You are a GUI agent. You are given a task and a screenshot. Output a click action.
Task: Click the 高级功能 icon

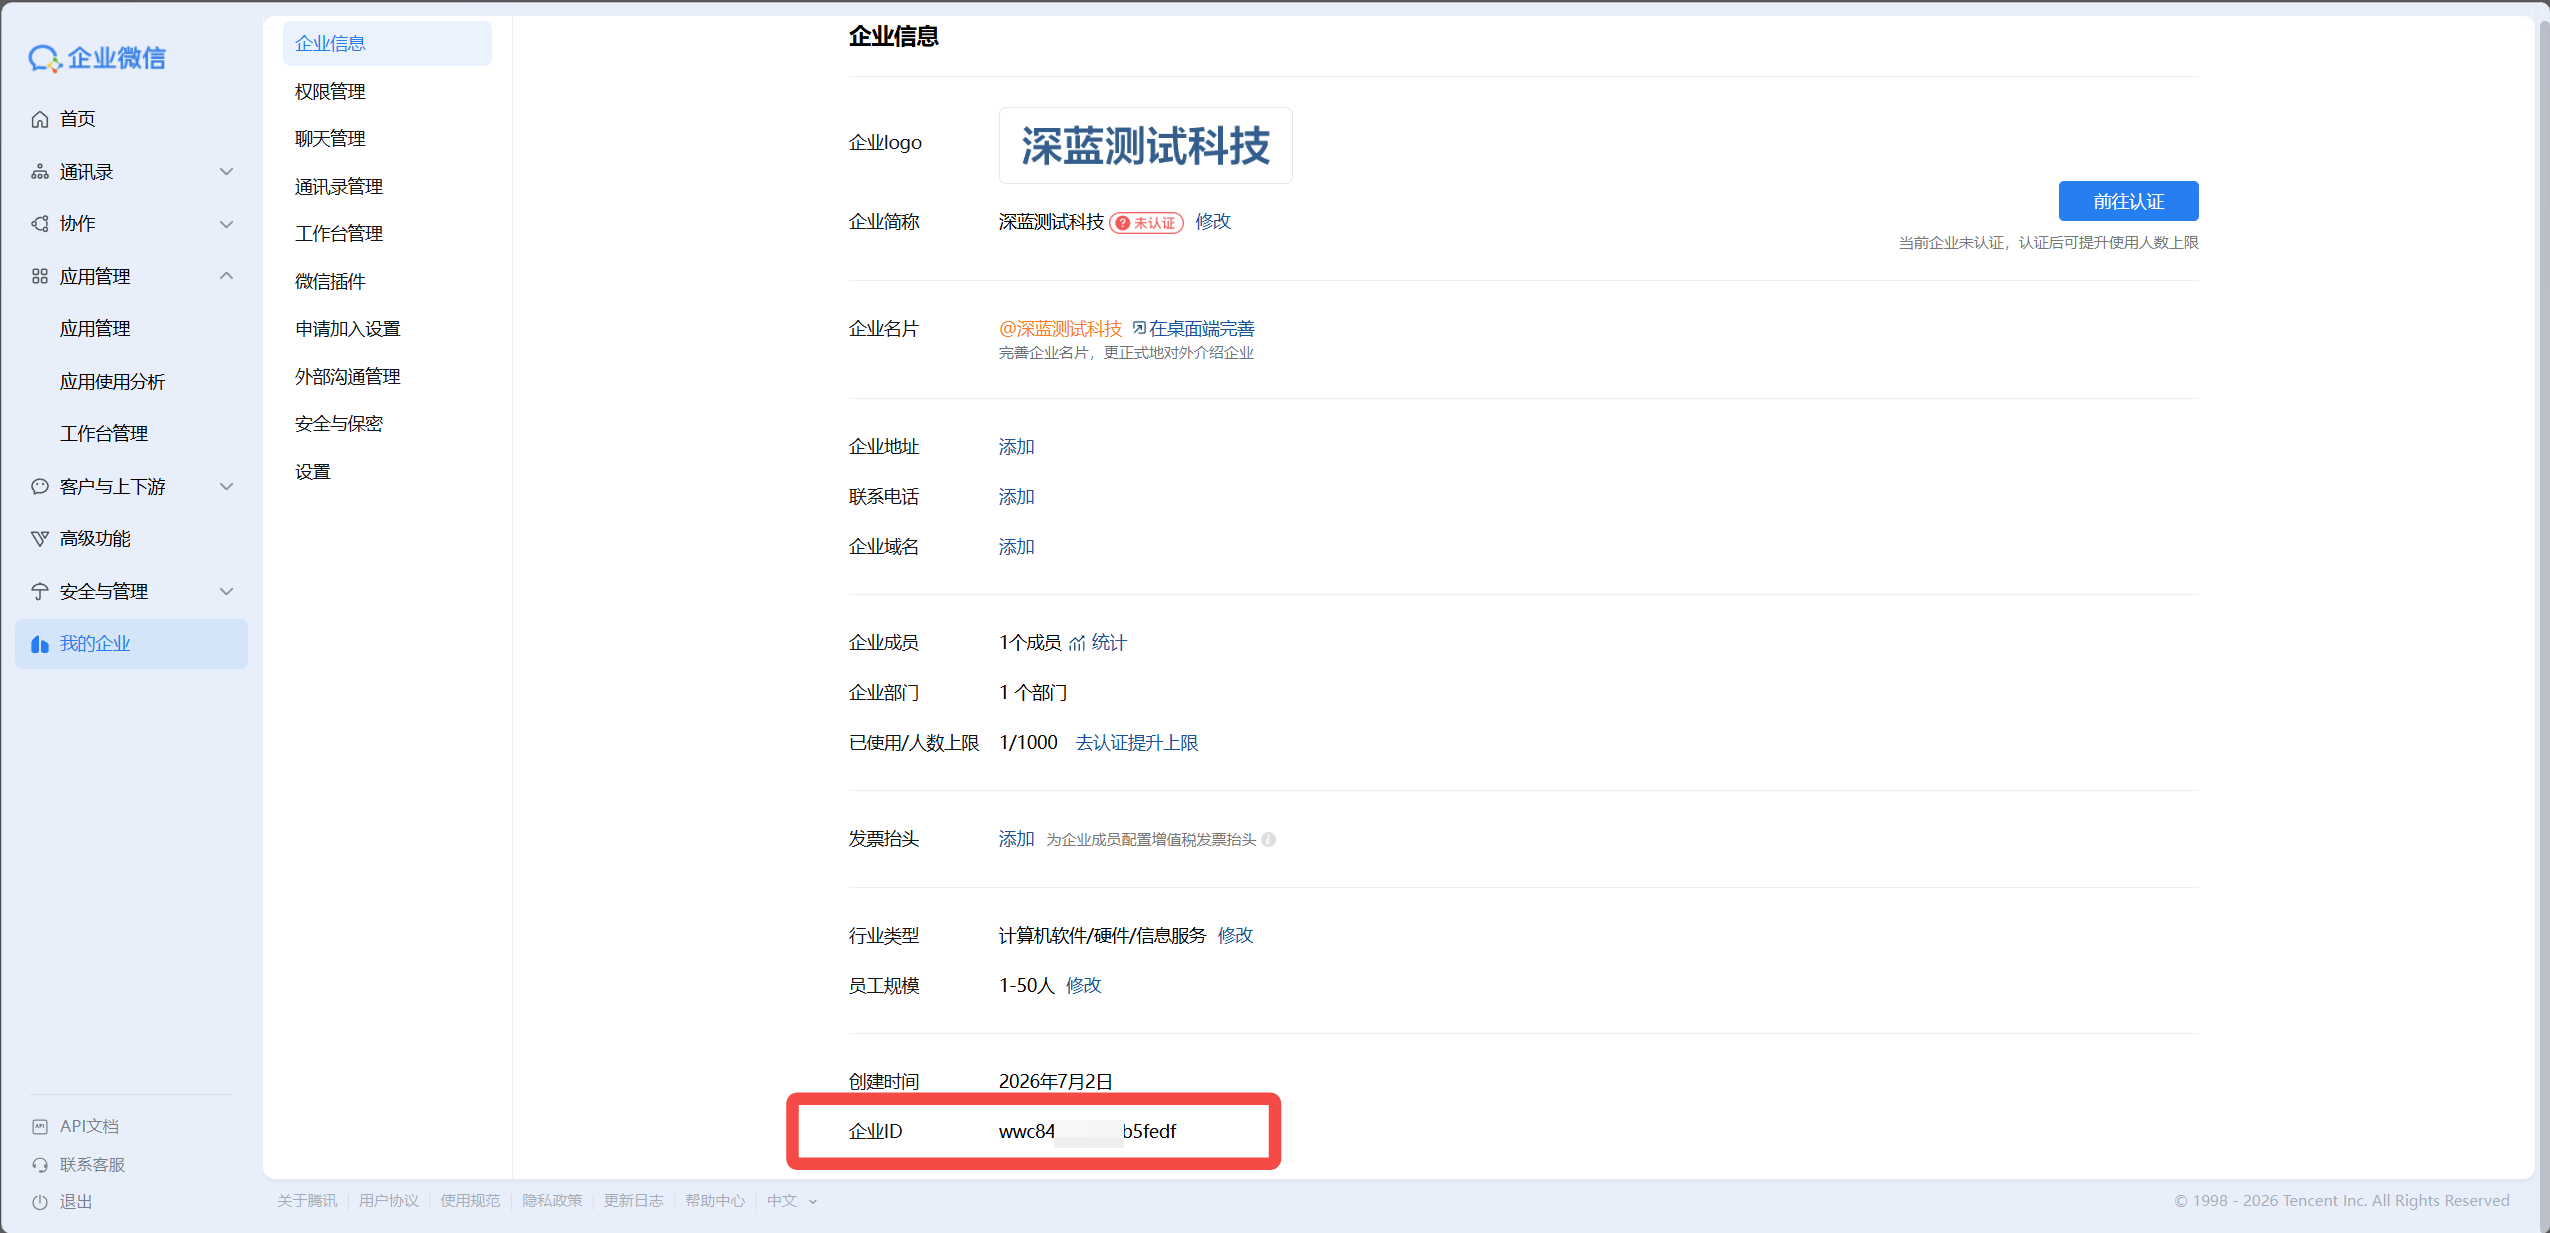pos(40,539)
